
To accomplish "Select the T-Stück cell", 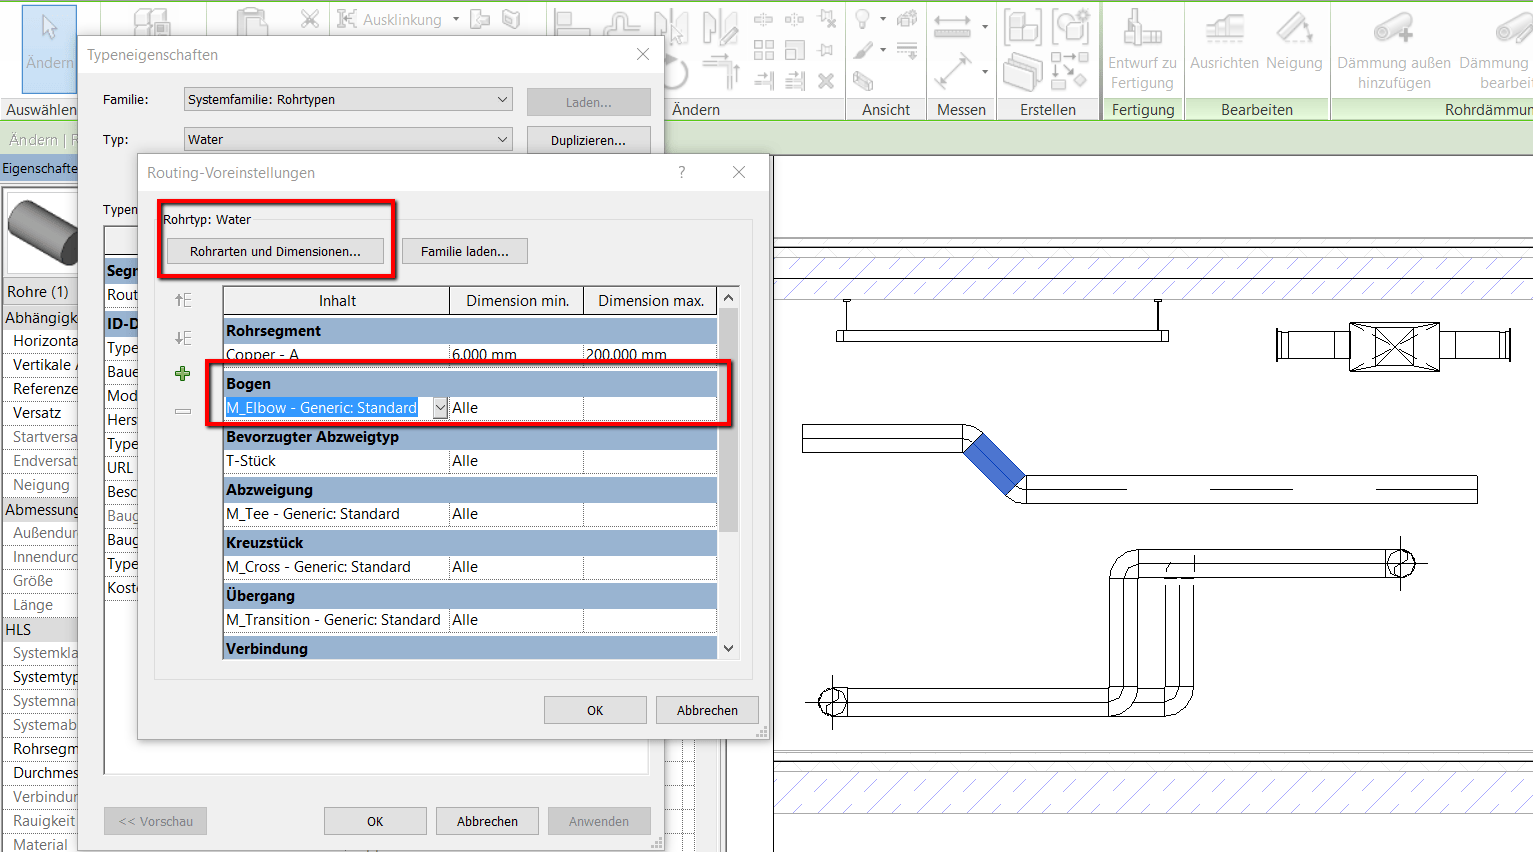I will [336, 461].
